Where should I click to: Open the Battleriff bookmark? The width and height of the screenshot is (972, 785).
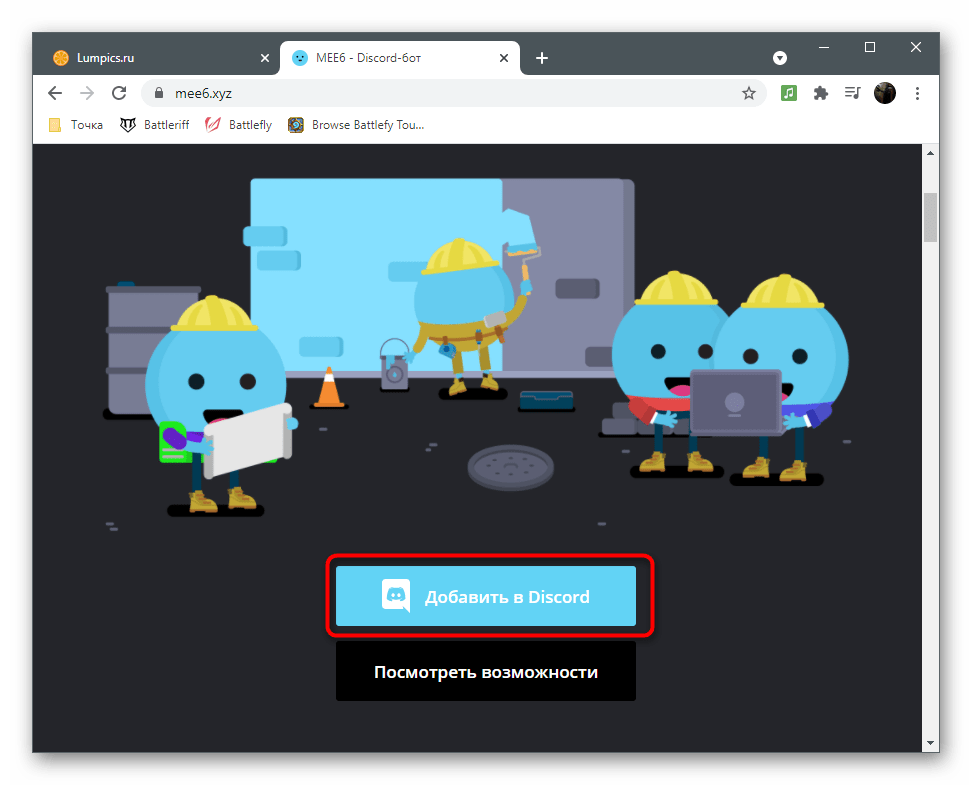(155, 125)
